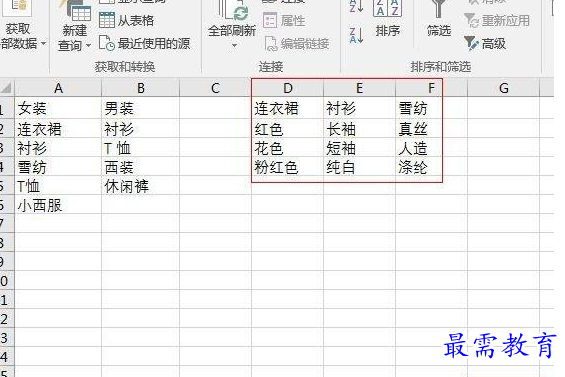
Task: Click cell F3 with 人造
Action: [431, 147]
